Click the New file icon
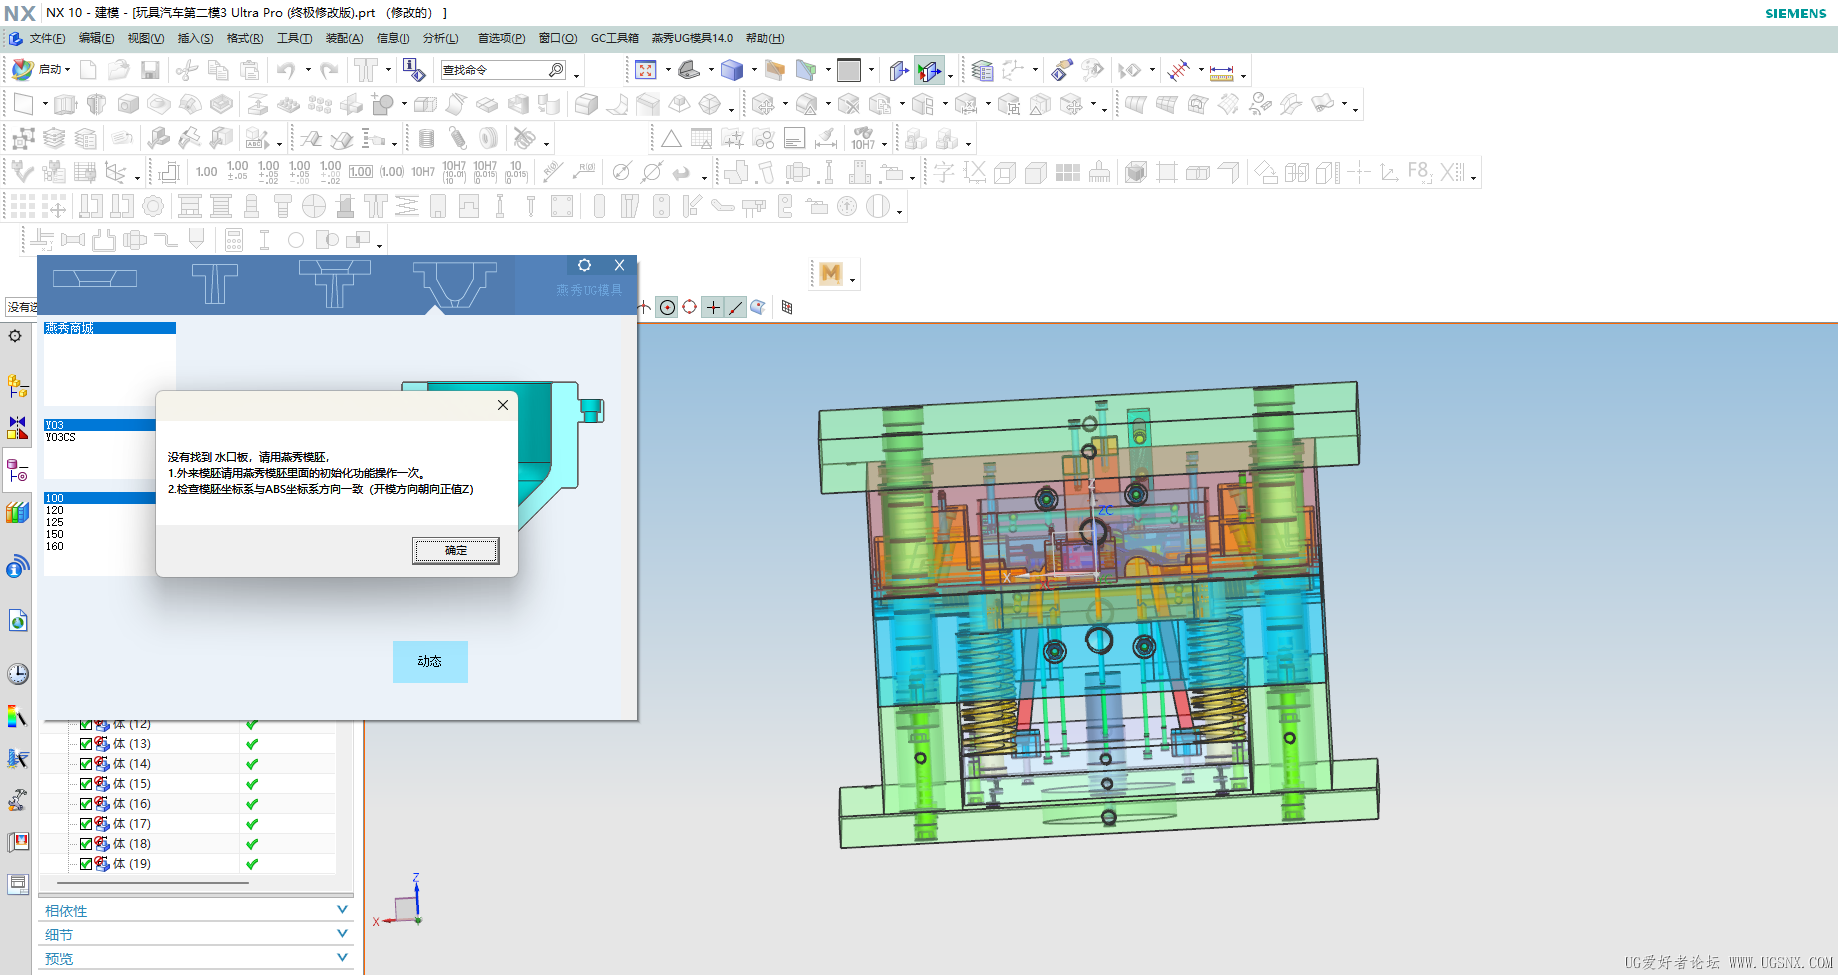This screenshot has width=1838, height=975. [x=88, y=70]
